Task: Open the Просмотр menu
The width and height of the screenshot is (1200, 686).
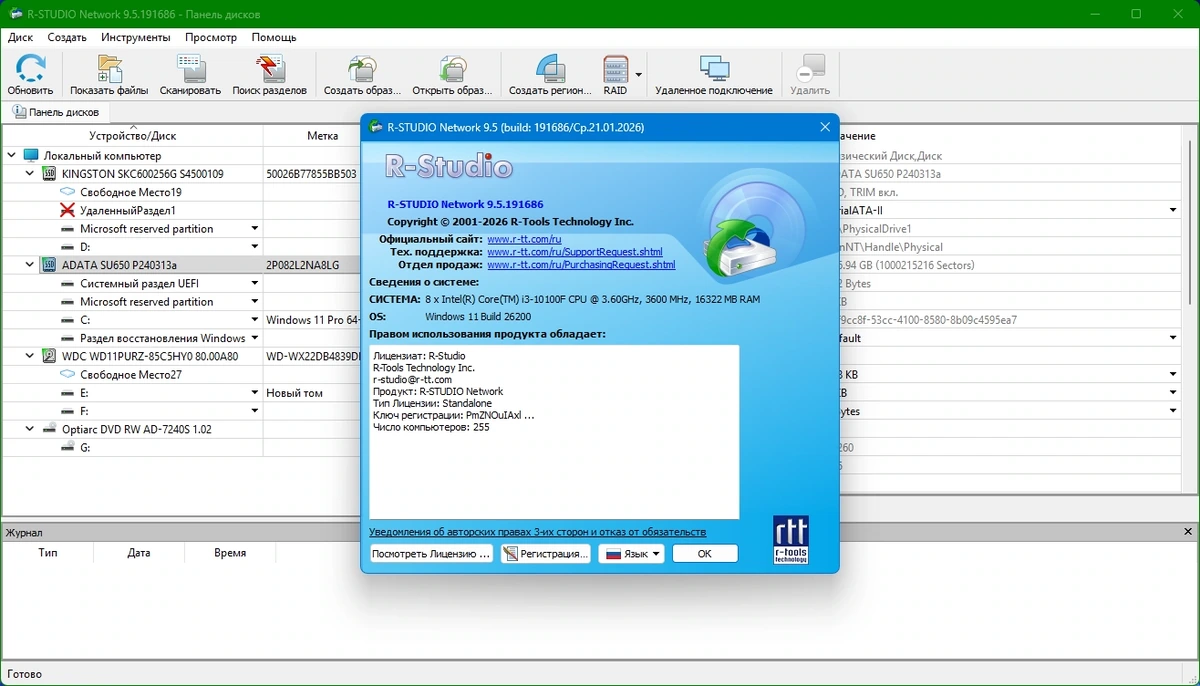Action: (211, 37)
